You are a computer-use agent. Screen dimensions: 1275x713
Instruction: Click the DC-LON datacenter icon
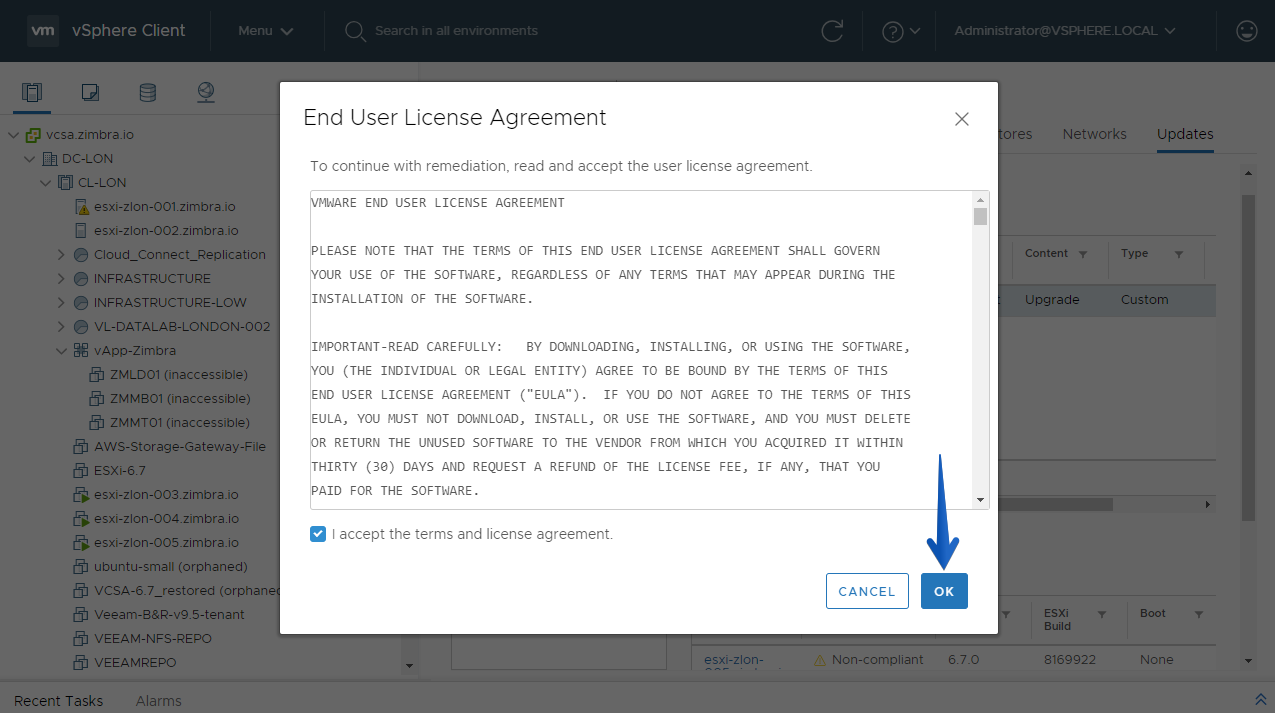50,159
